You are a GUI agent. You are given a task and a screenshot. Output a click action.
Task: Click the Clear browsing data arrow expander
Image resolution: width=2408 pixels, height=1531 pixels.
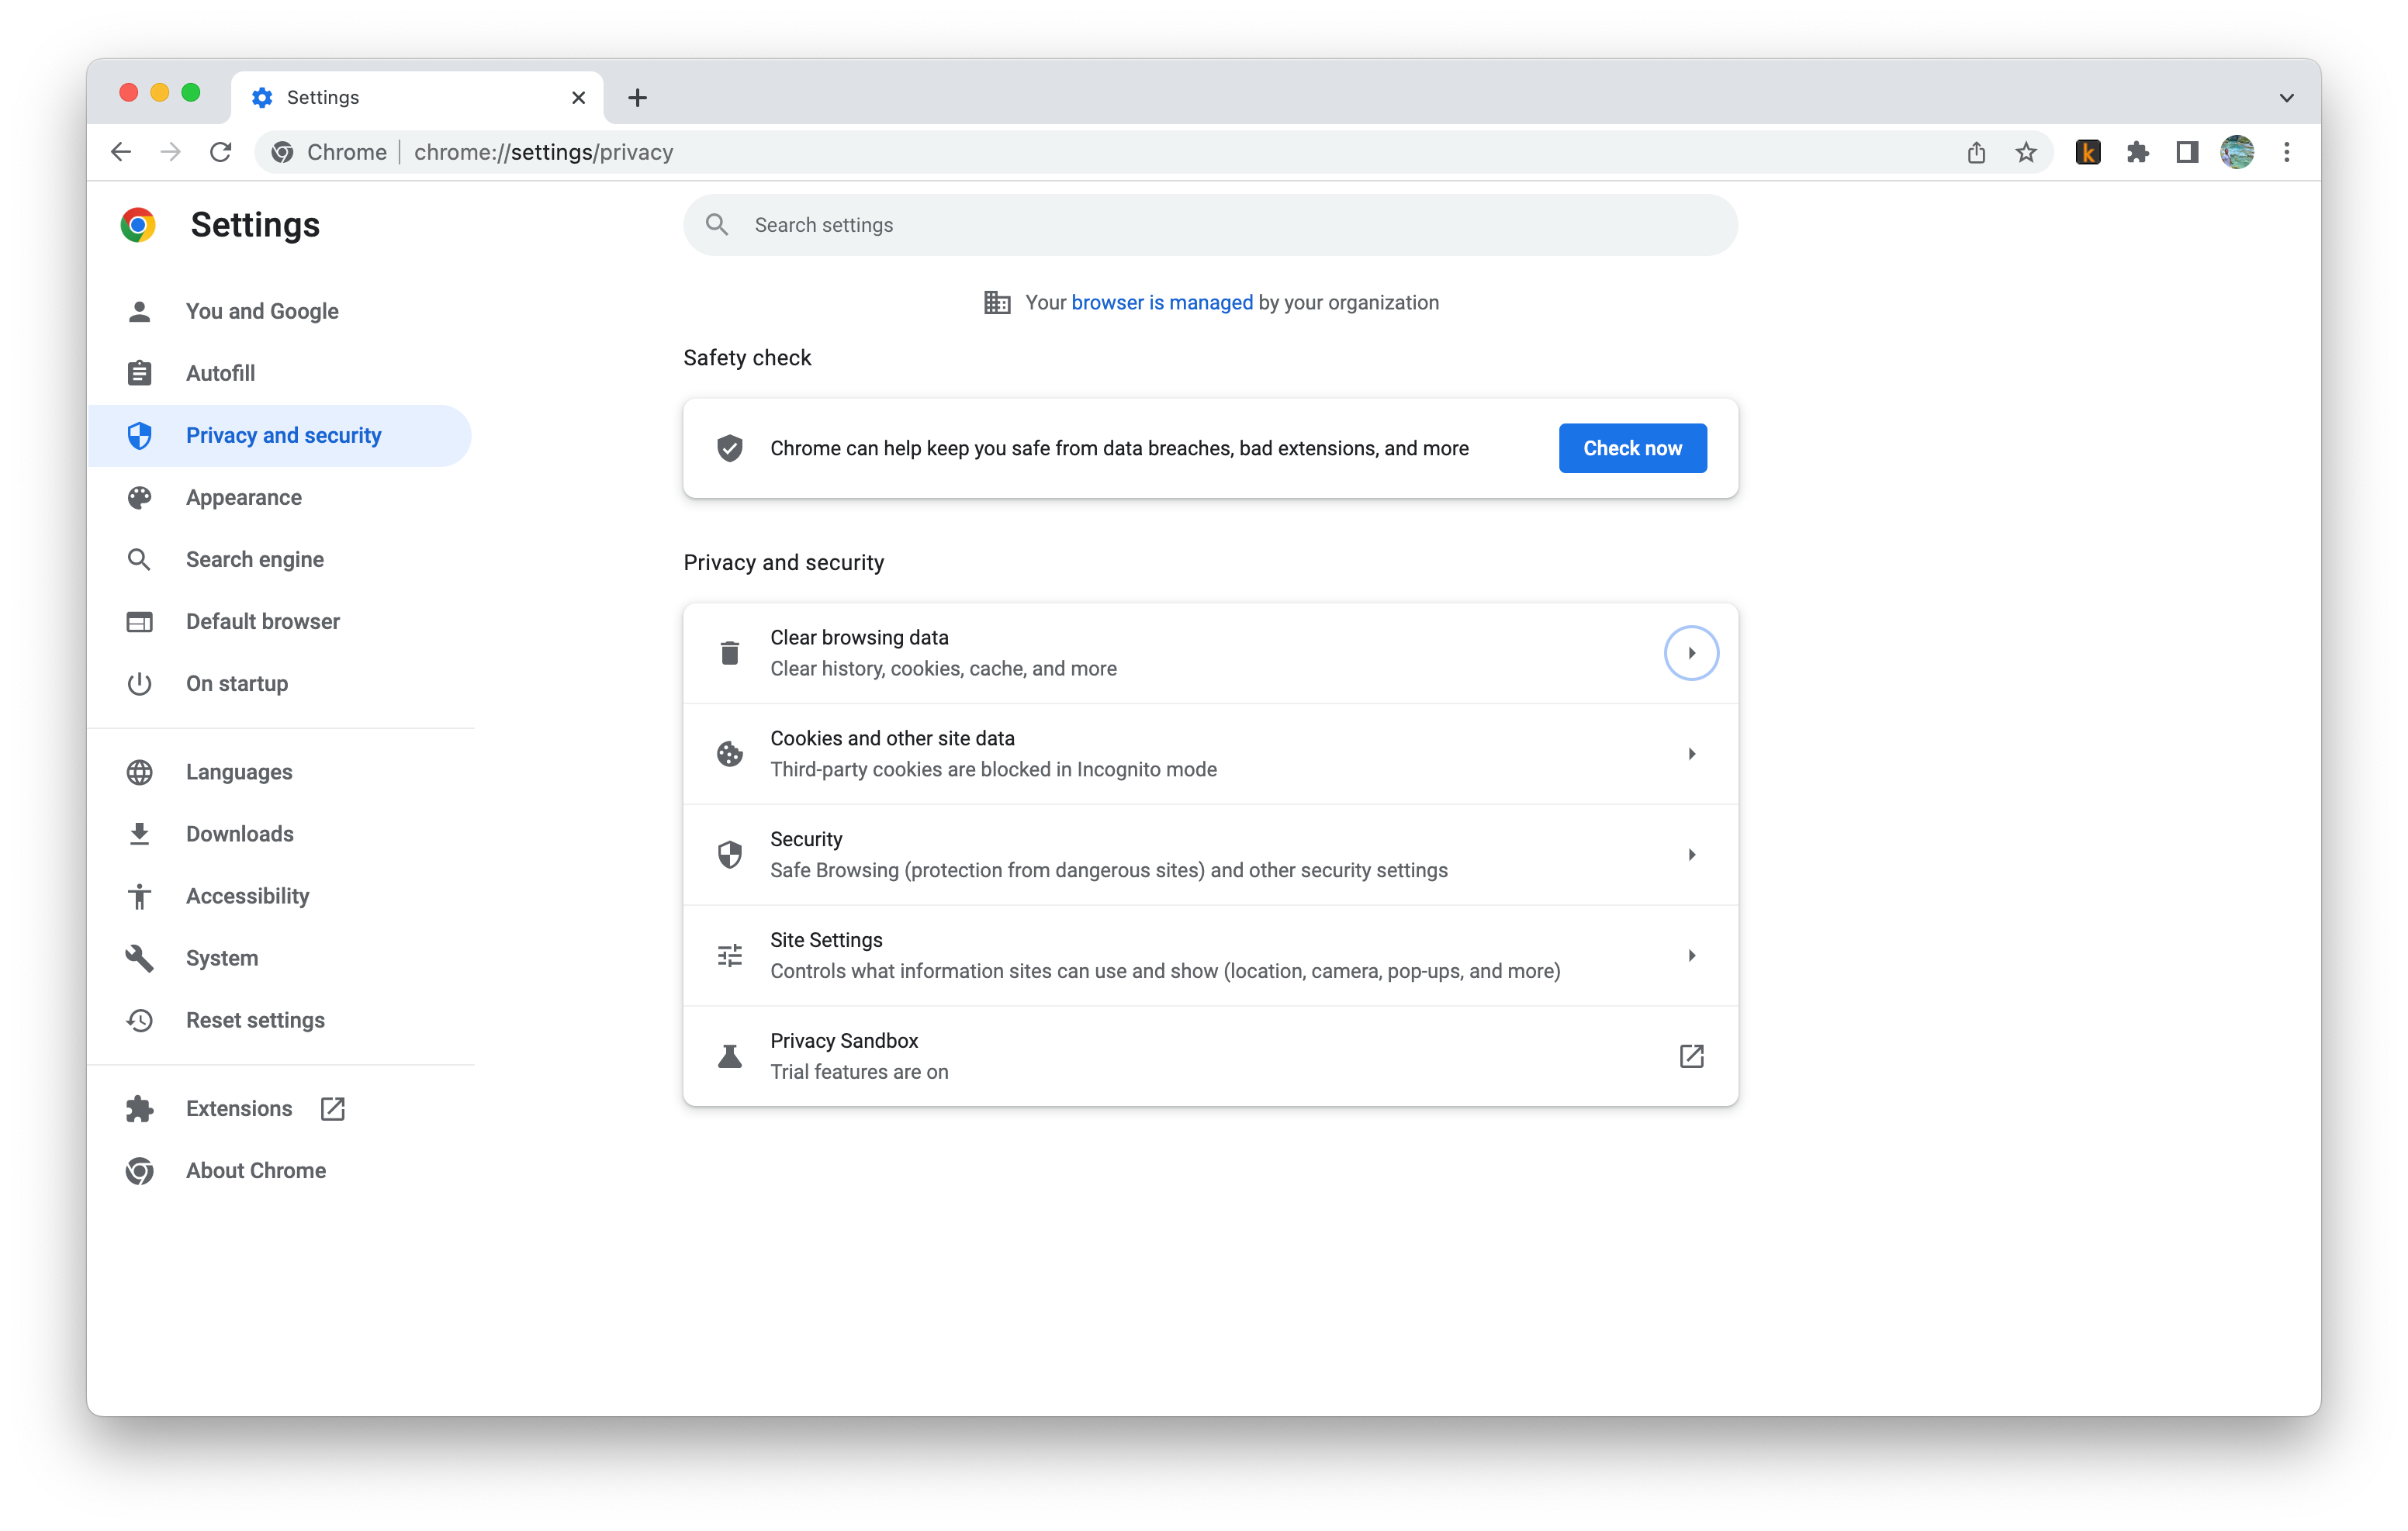(x=1688, y=652)
